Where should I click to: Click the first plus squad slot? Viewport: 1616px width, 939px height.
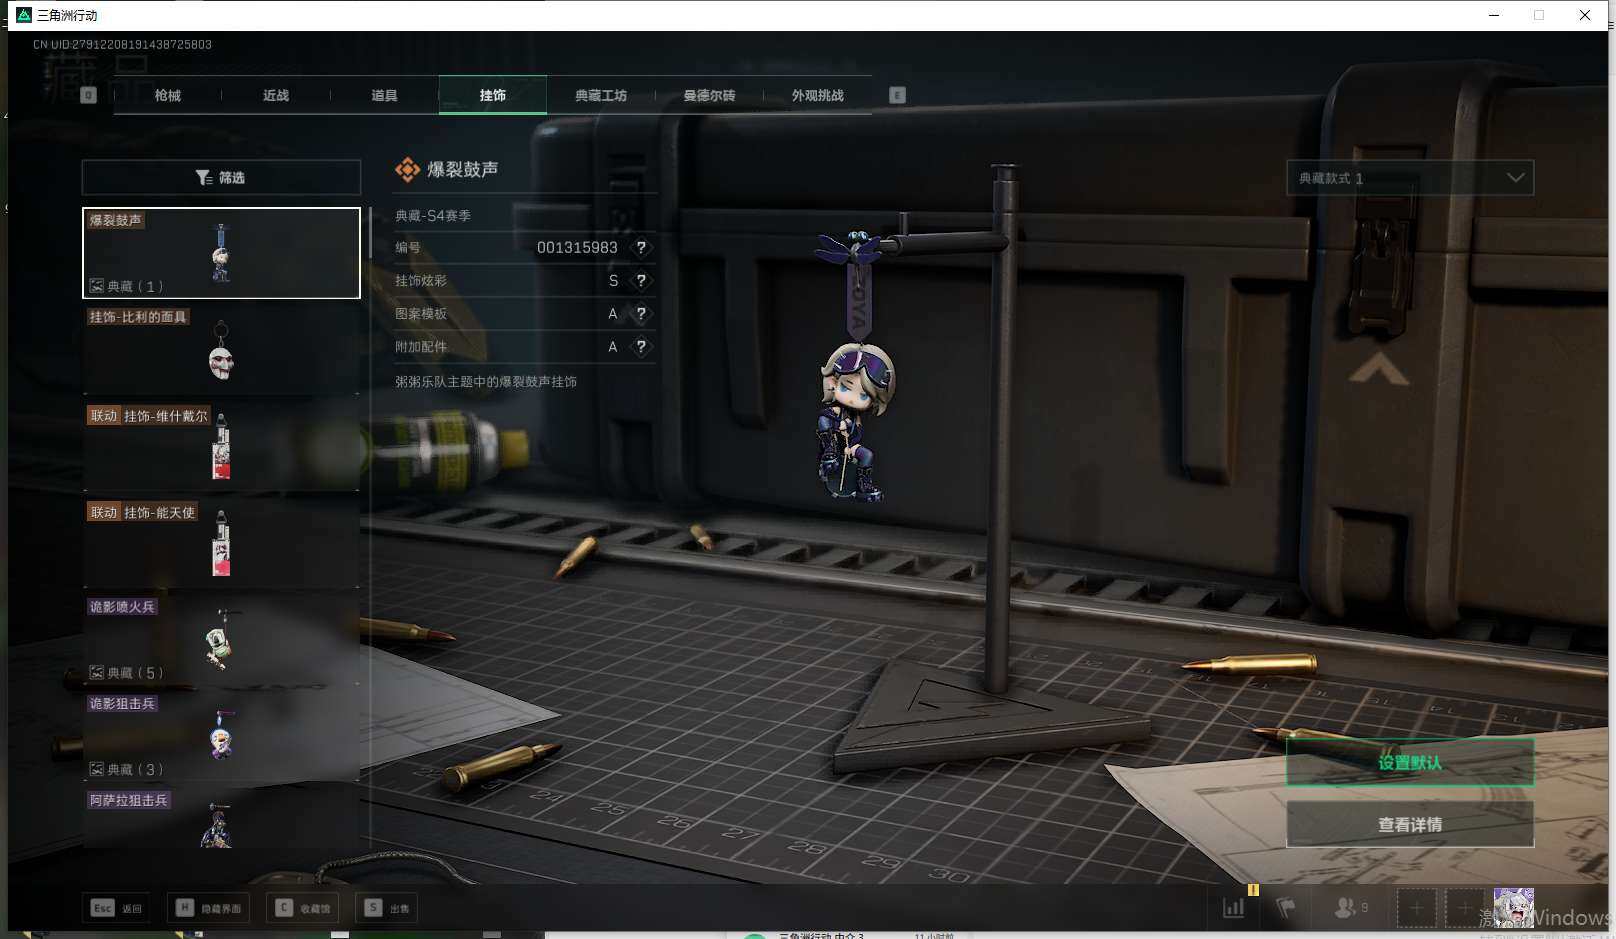[x=1416, y=908]
